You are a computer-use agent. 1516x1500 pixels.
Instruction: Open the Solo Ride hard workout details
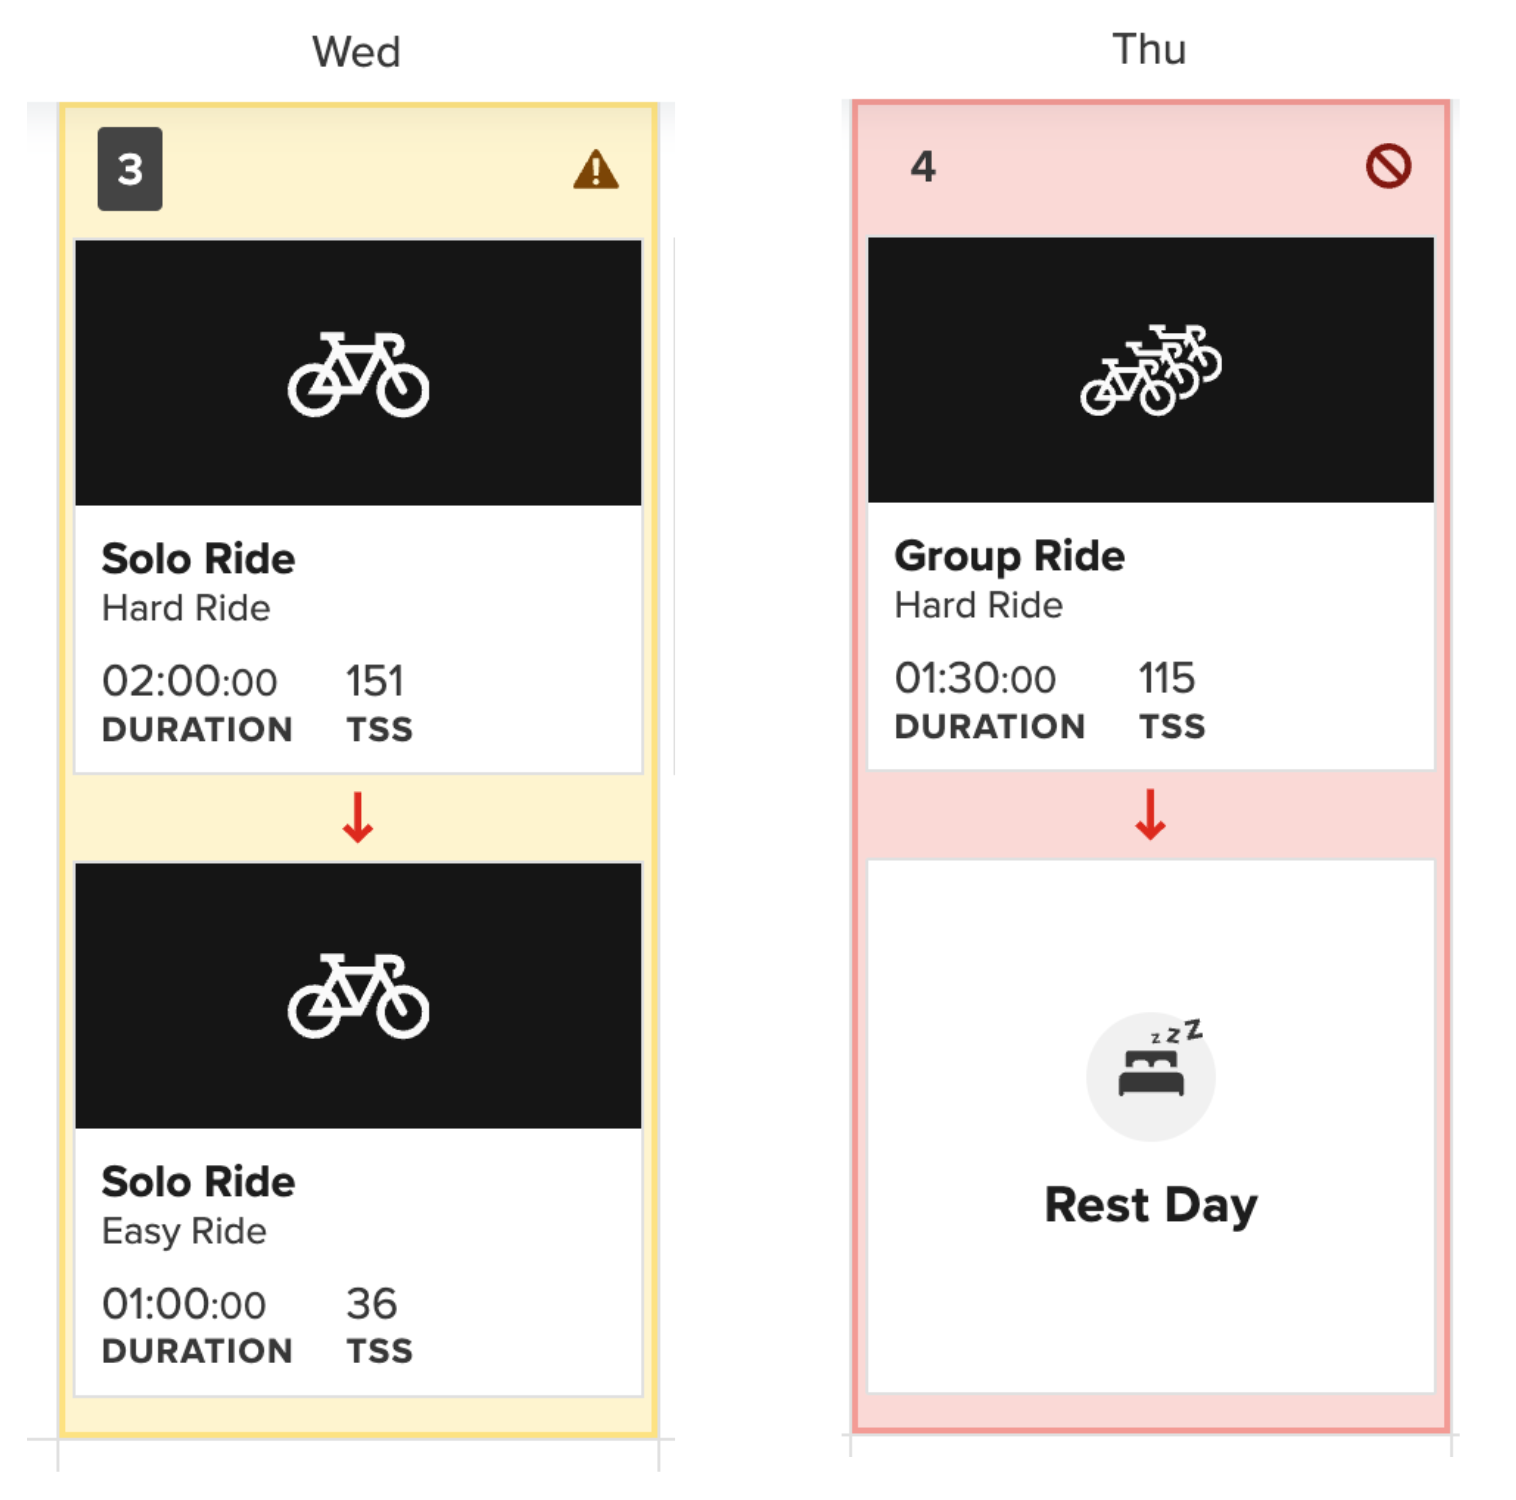pyautogui.click(x=198, y=558)
